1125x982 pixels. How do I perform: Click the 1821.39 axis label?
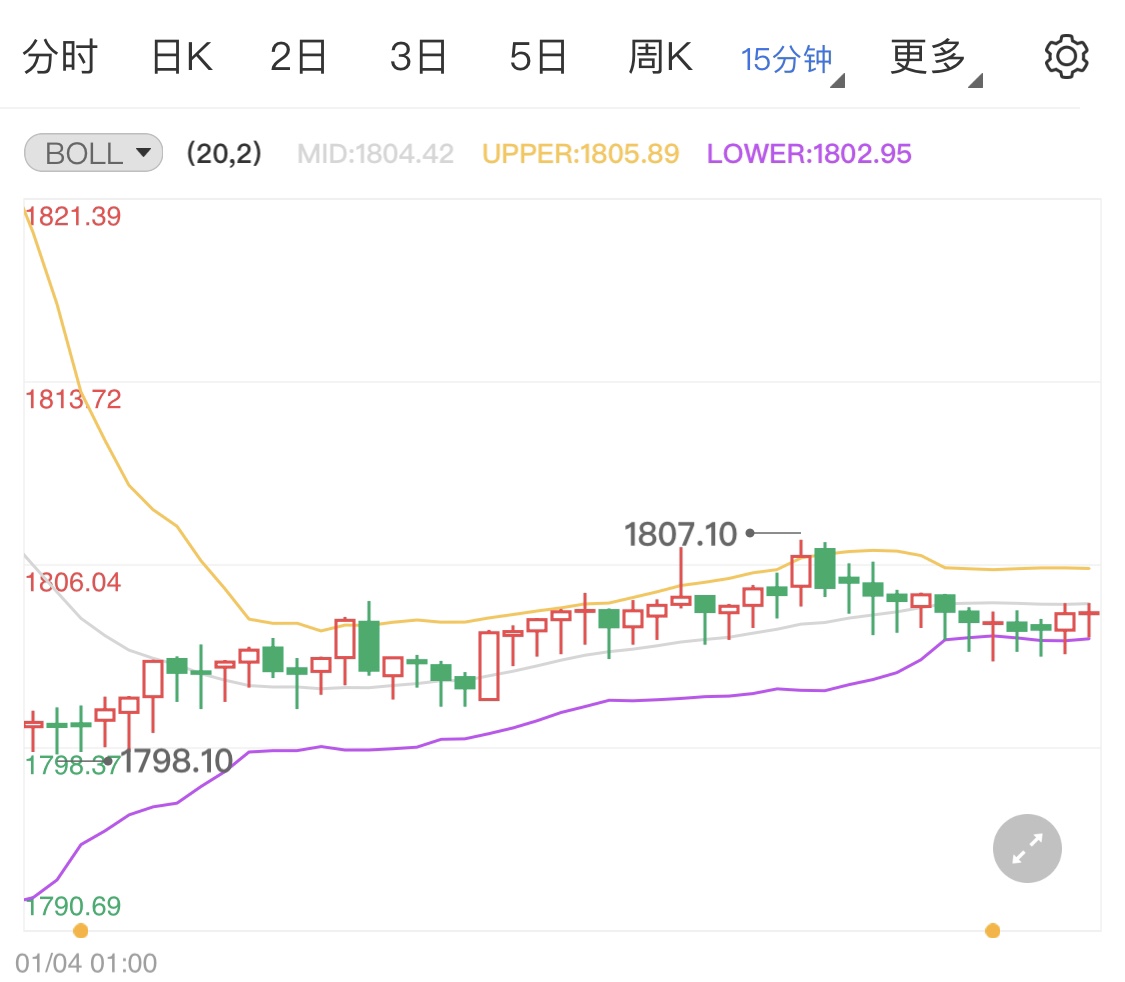(x=73, y=217)
